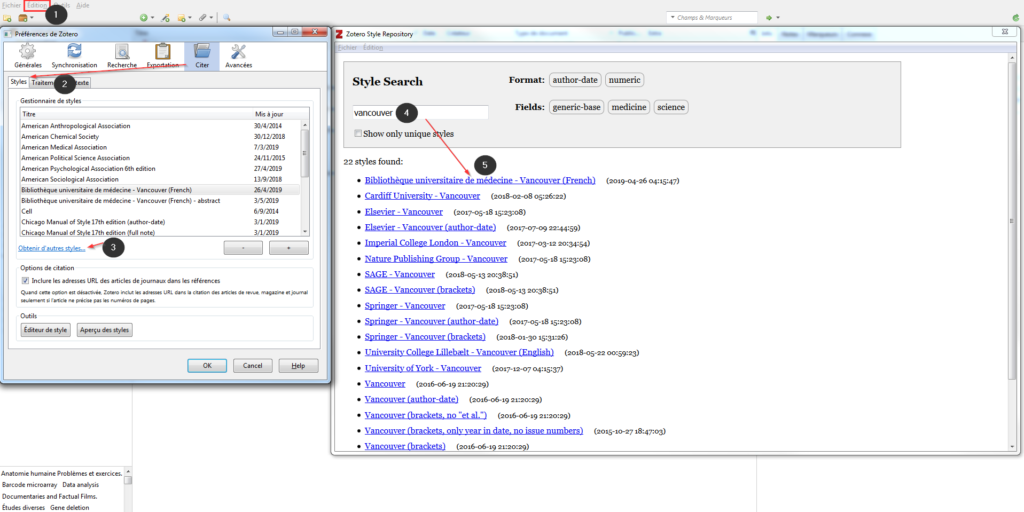Open Elsevier - Vancouver (author-date) link

pos(430,227)
